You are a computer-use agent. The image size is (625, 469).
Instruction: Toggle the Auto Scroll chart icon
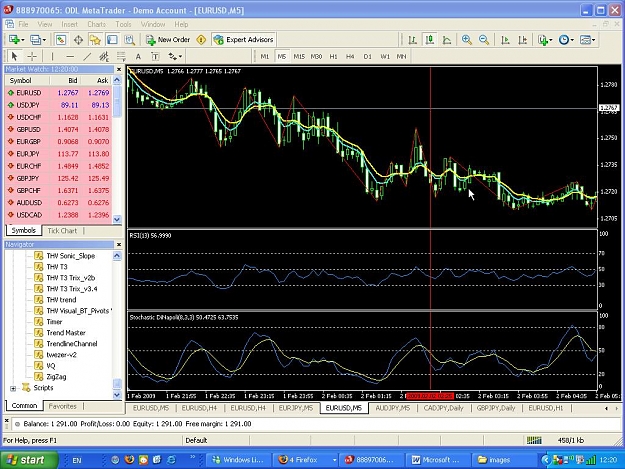click(x=505, y=39)
